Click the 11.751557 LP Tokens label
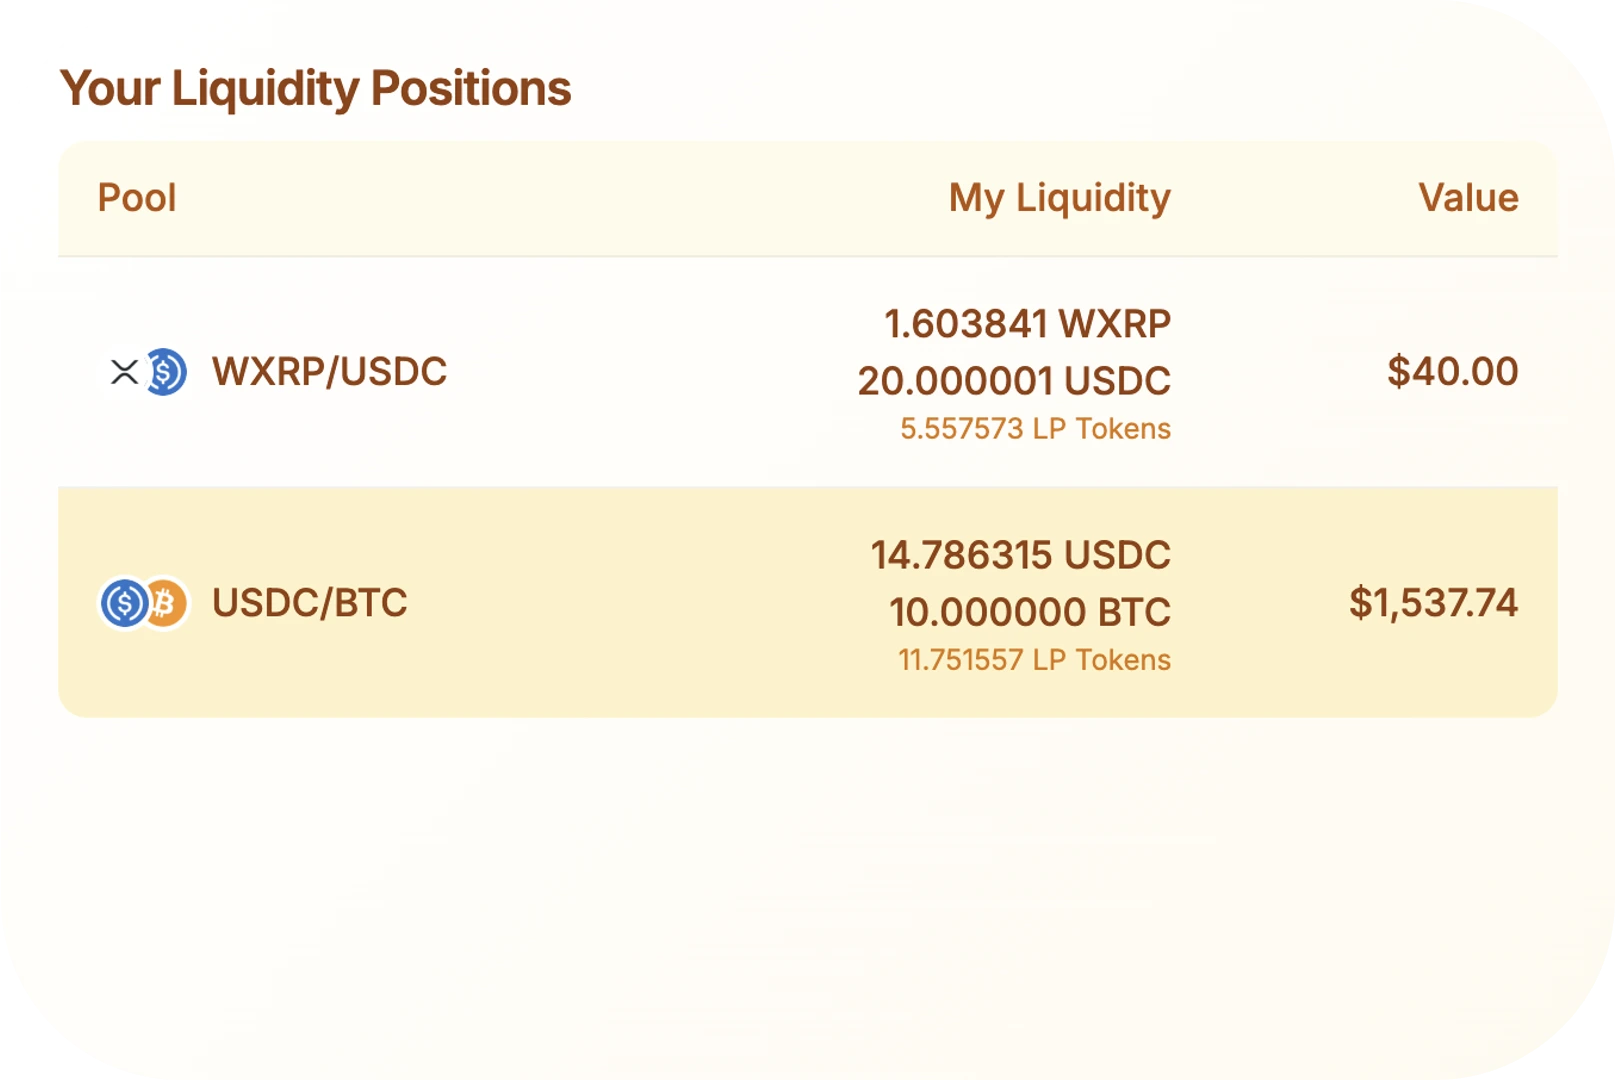The height and width of the screenshot is (1080, 1616). click(1034, 660)
